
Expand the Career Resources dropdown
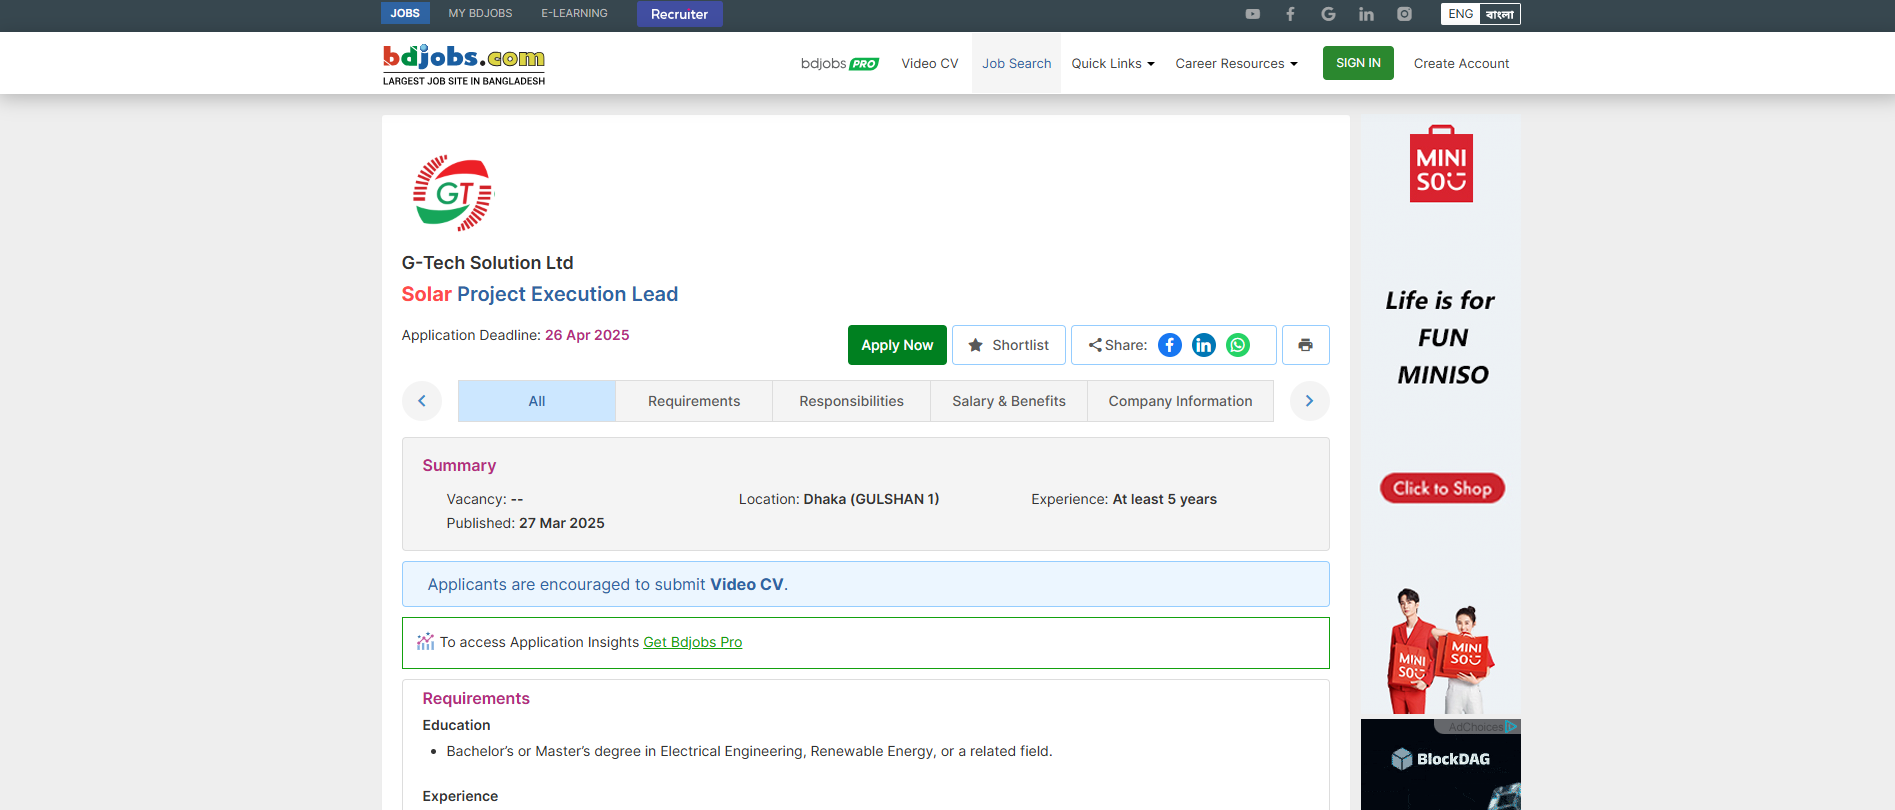coord(1236,63)
